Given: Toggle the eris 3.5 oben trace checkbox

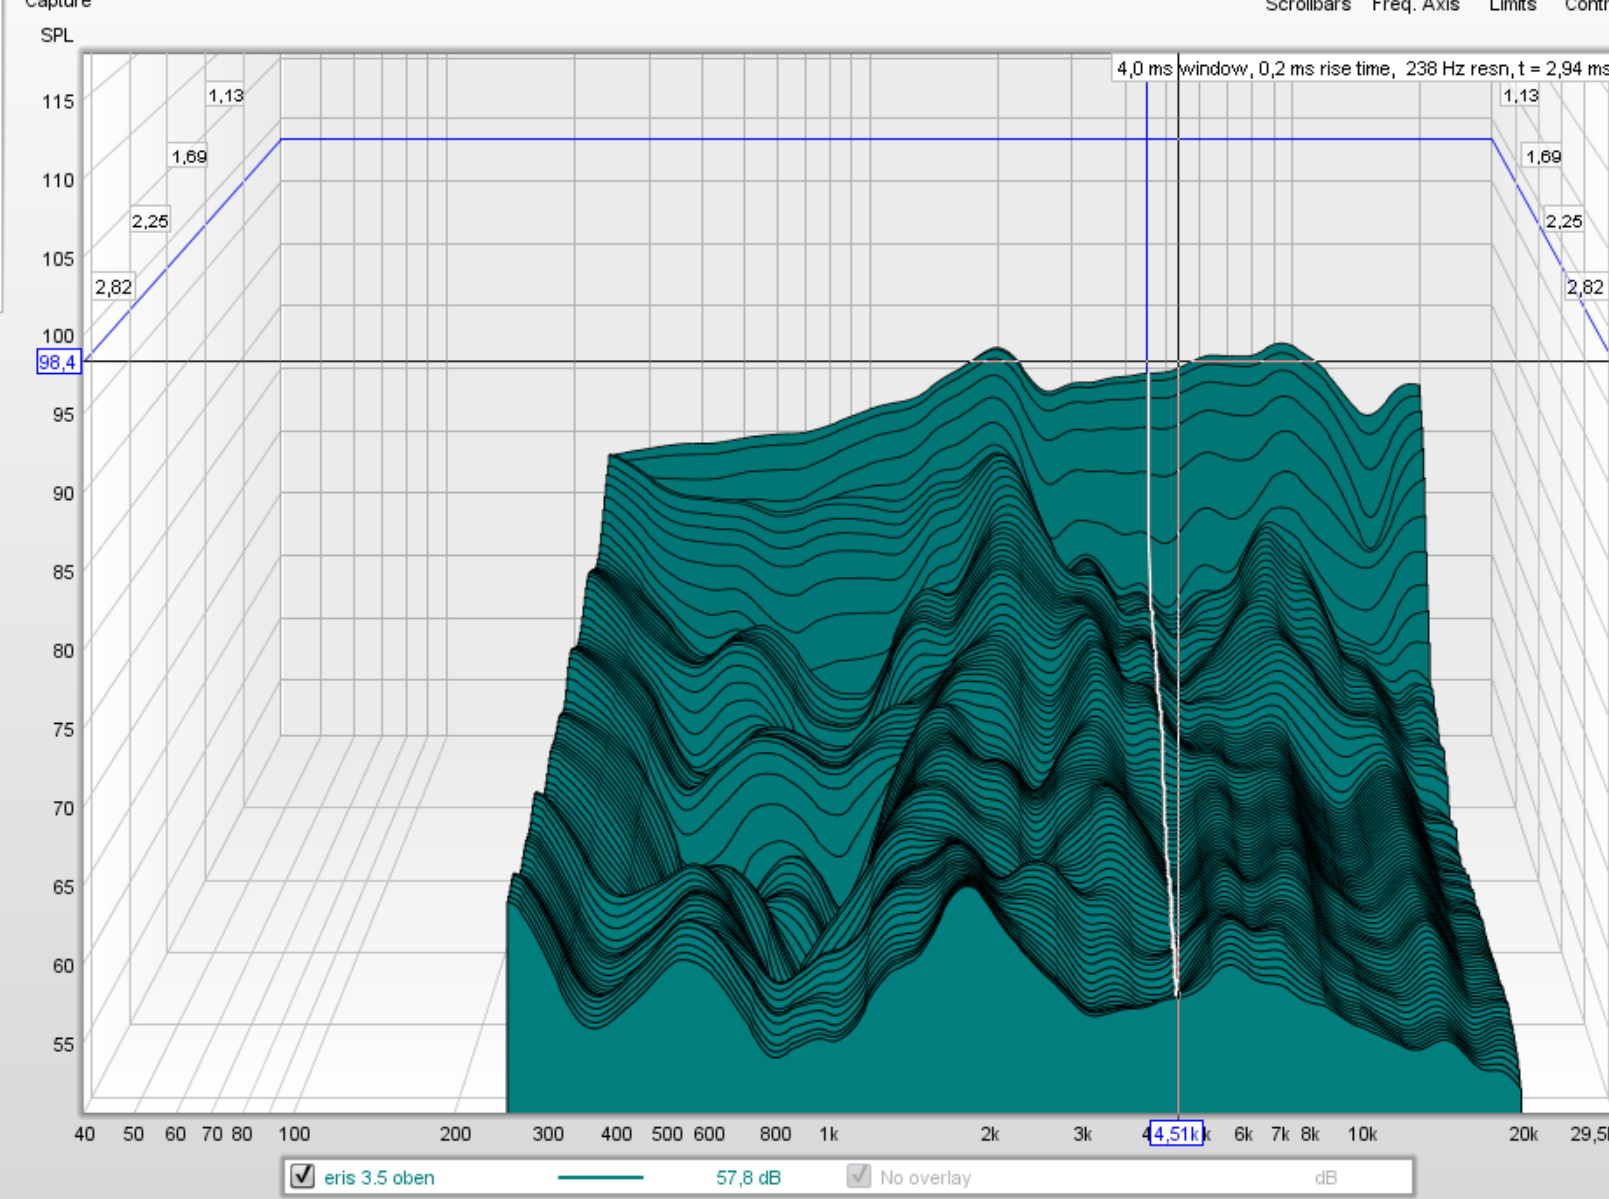Looking at the screenshot, I should 302,1176.
